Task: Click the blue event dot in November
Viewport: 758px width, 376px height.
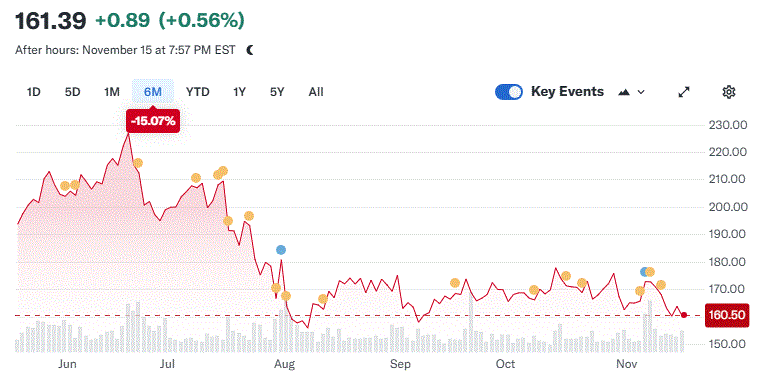Action: click(644, 272)
